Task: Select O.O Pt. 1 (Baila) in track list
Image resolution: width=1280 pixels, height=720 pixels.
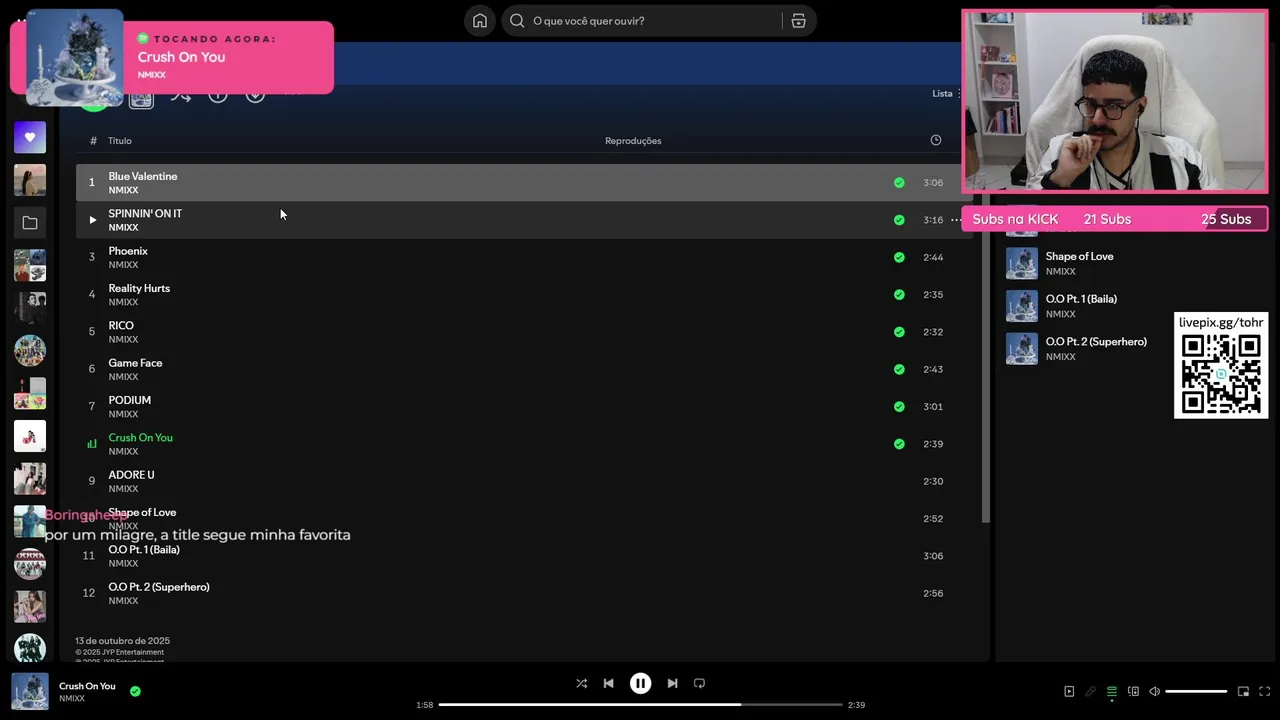Action: [x=144, y=550]
